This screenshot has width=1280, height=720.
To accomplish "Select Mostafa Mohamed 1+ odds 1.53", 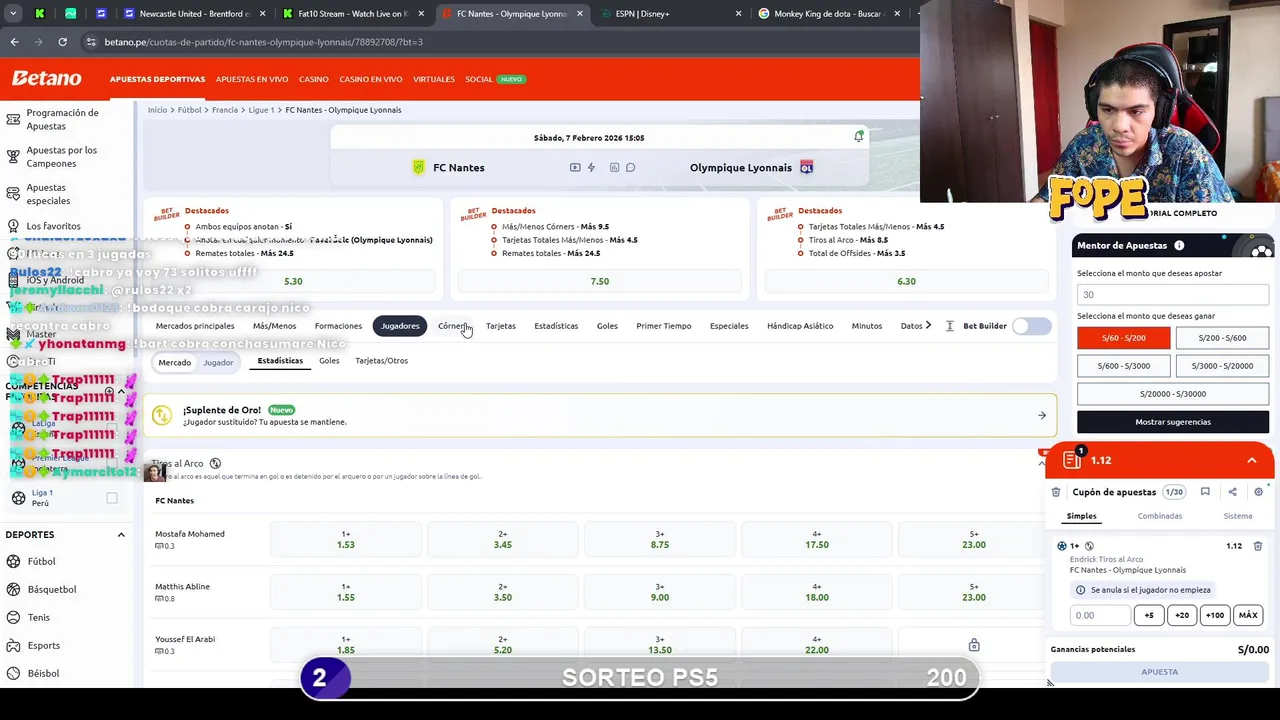I will (x=346, y=540).
